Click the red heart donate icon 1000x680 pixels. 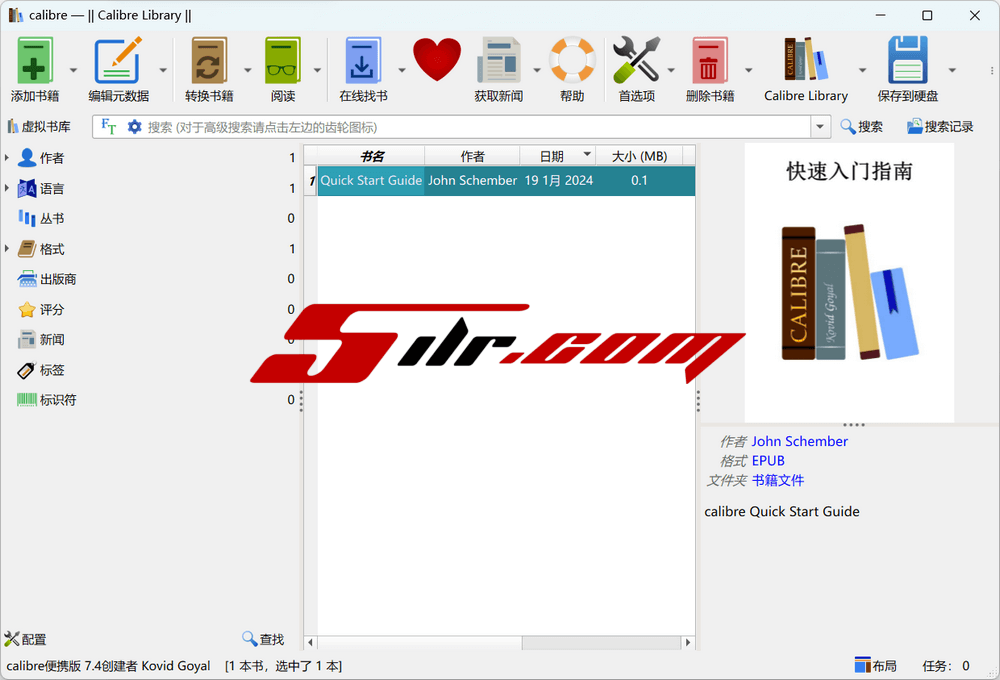(x=437, y=60)
